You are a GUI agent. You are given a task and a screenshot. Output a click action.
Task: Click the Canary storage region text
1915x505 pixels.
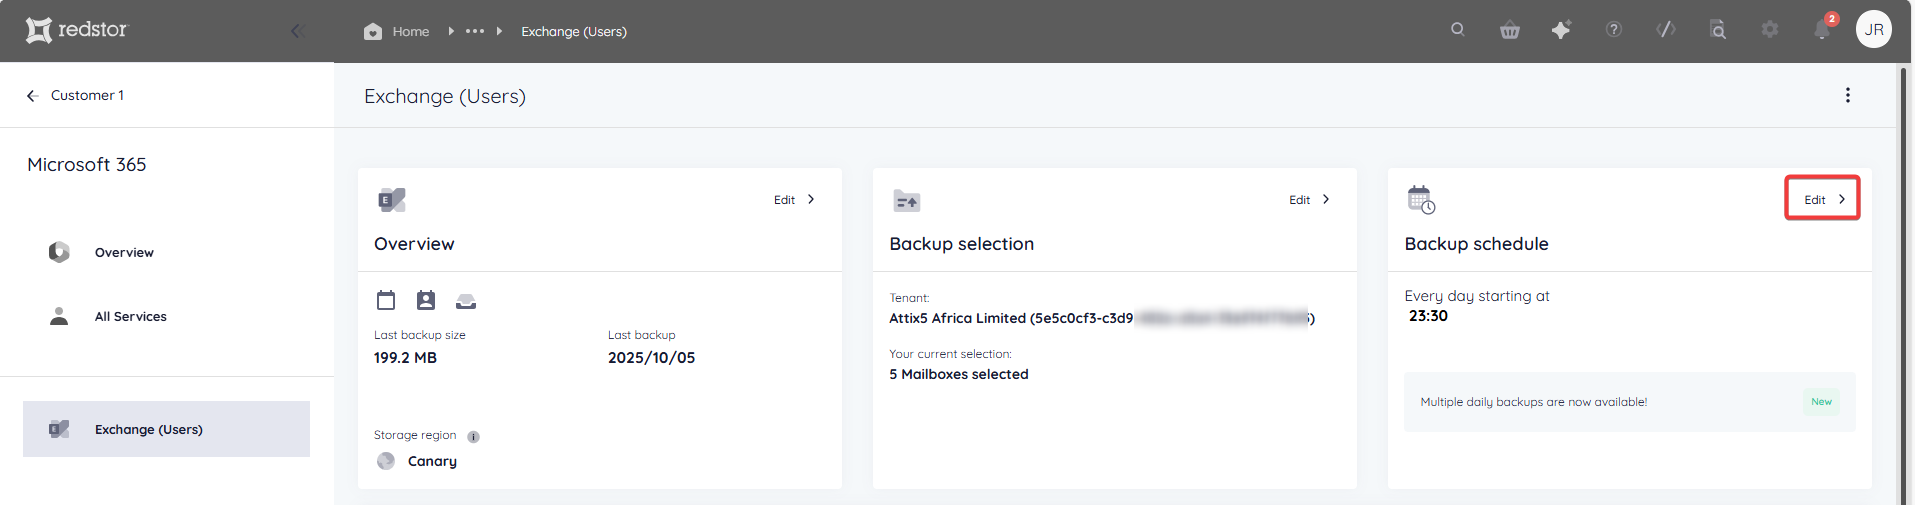point(432,461)
